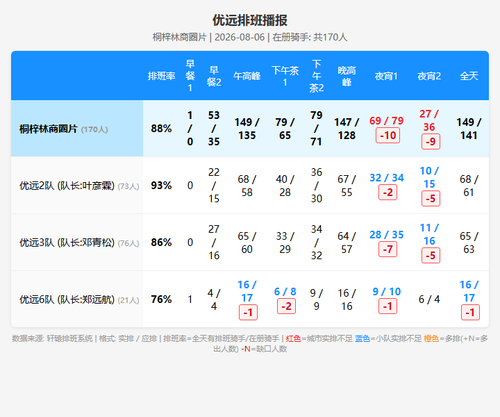Select the 夜宵2 column header

[429, 76]
